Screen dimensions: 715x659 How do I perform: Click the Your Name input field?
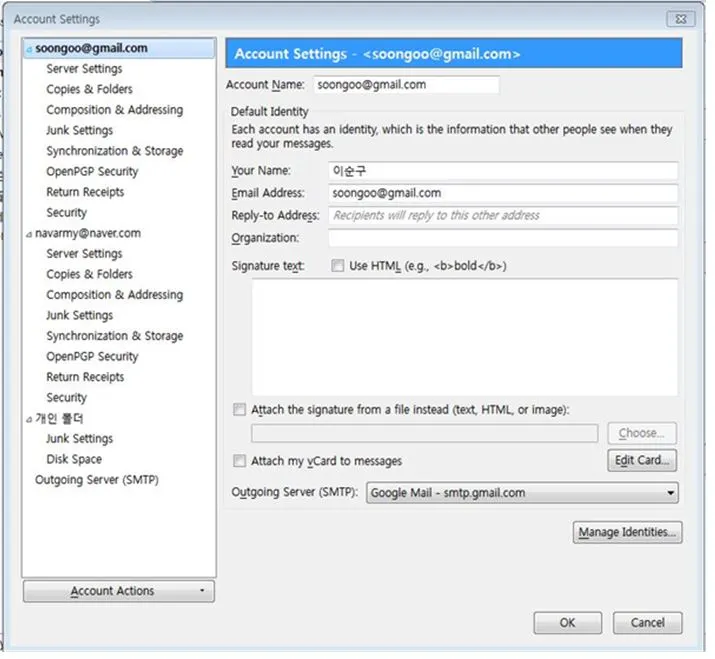pyautogui.click(x=503, y=171)
